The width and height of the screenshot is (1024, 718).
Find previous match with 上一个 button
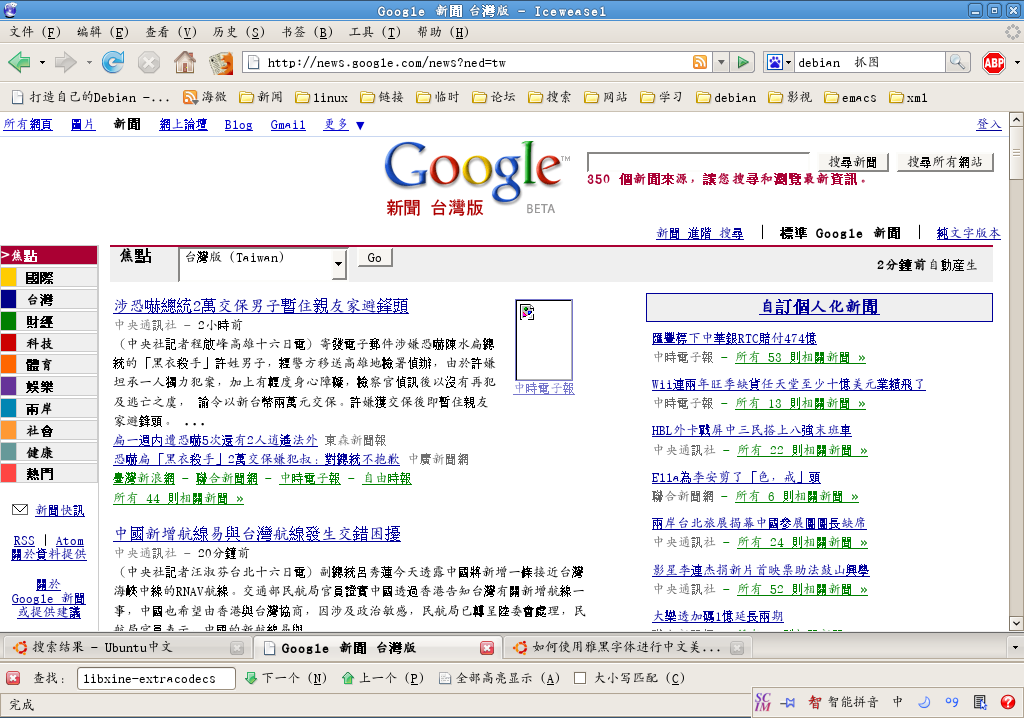click(x=383, y=678)
